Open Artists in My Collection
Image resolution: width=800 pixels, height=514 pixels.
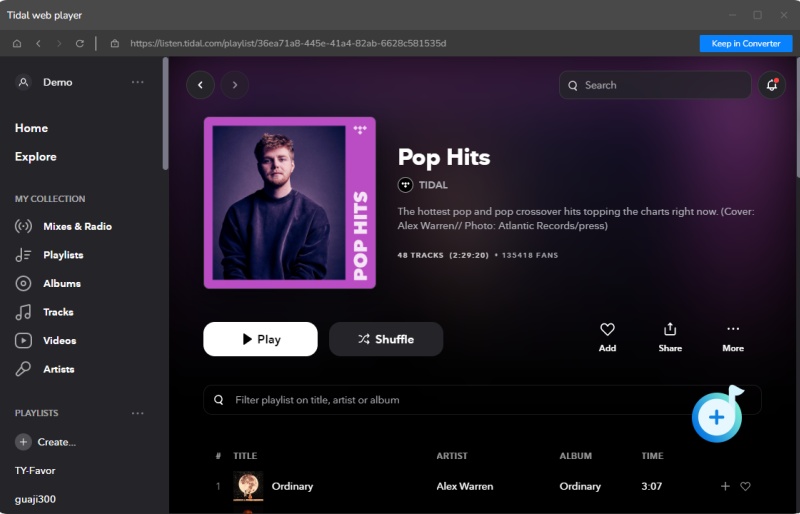click(x=44, y=369)
